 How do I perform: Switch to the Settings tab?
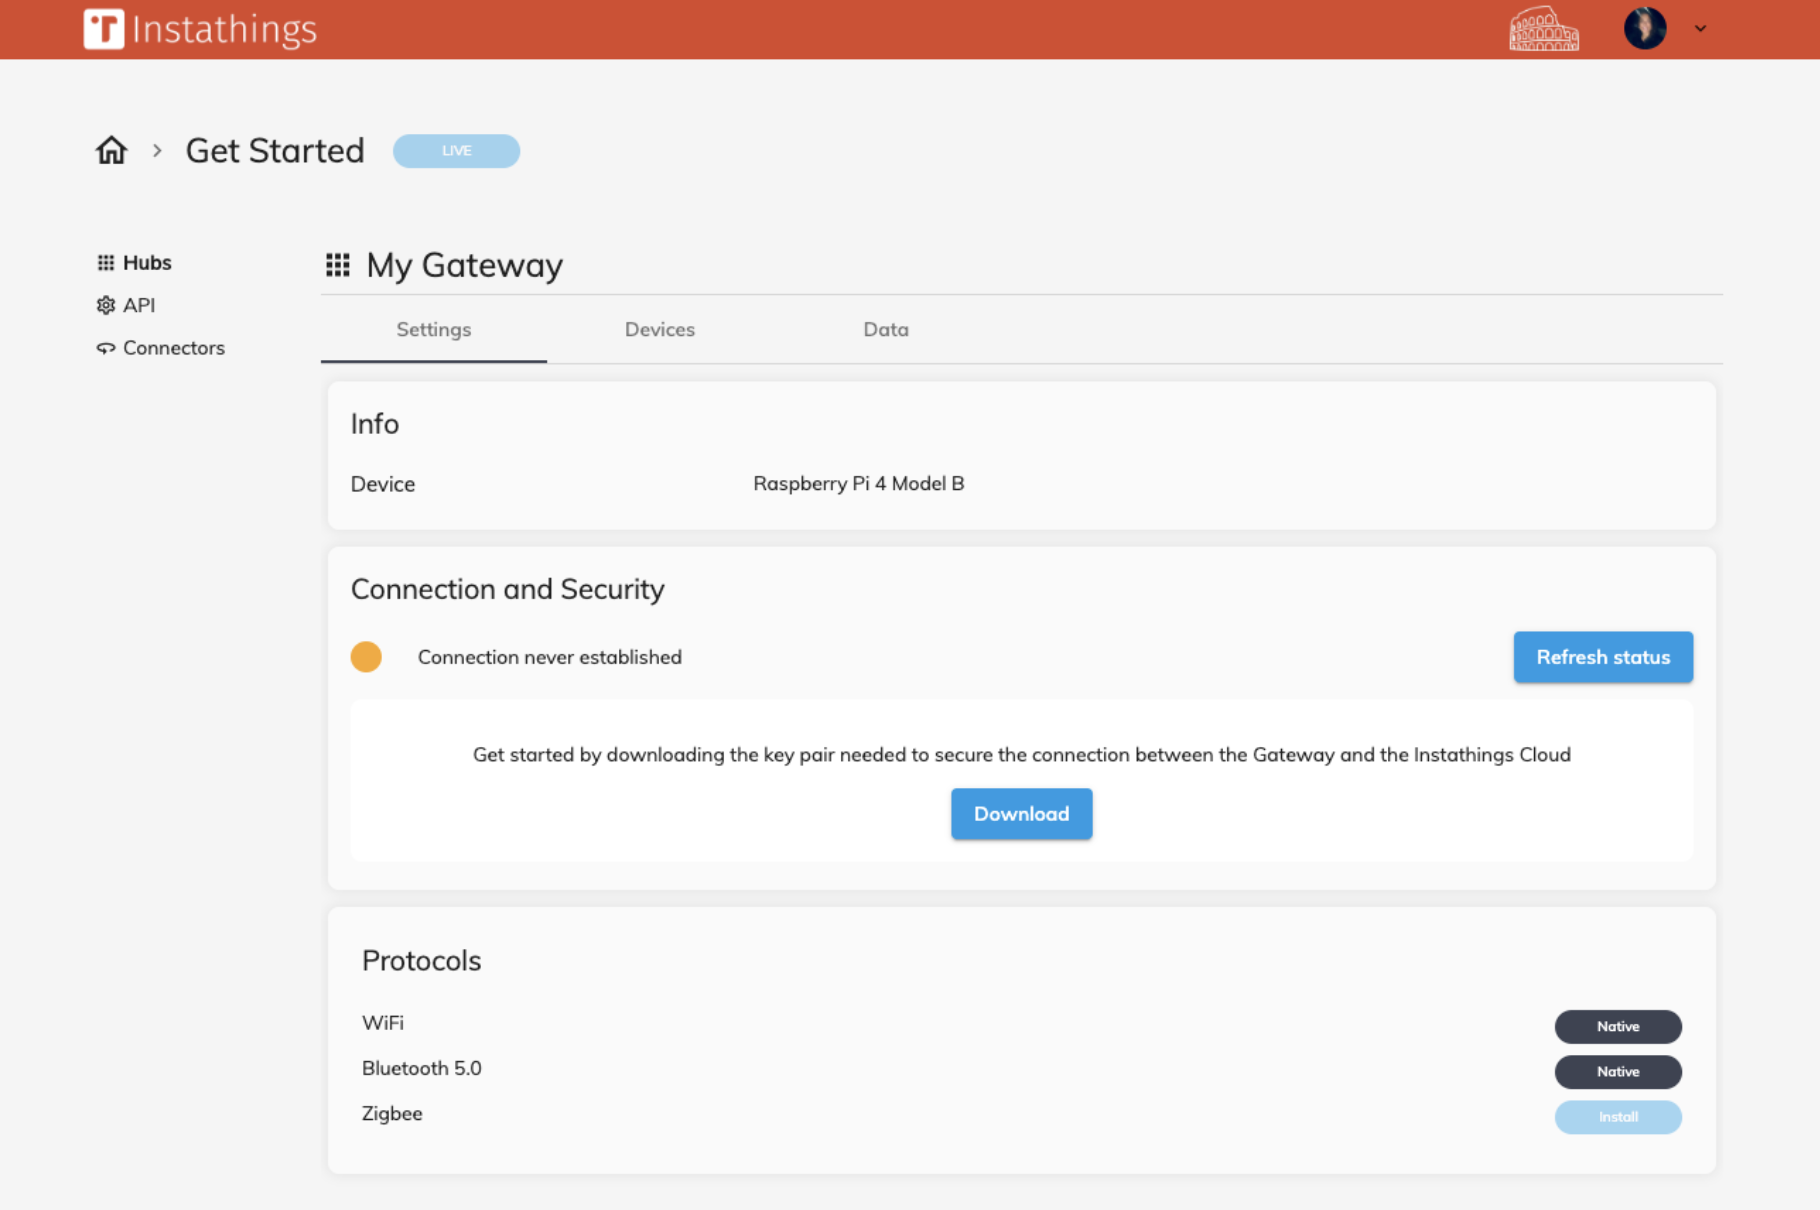(434, 330)
